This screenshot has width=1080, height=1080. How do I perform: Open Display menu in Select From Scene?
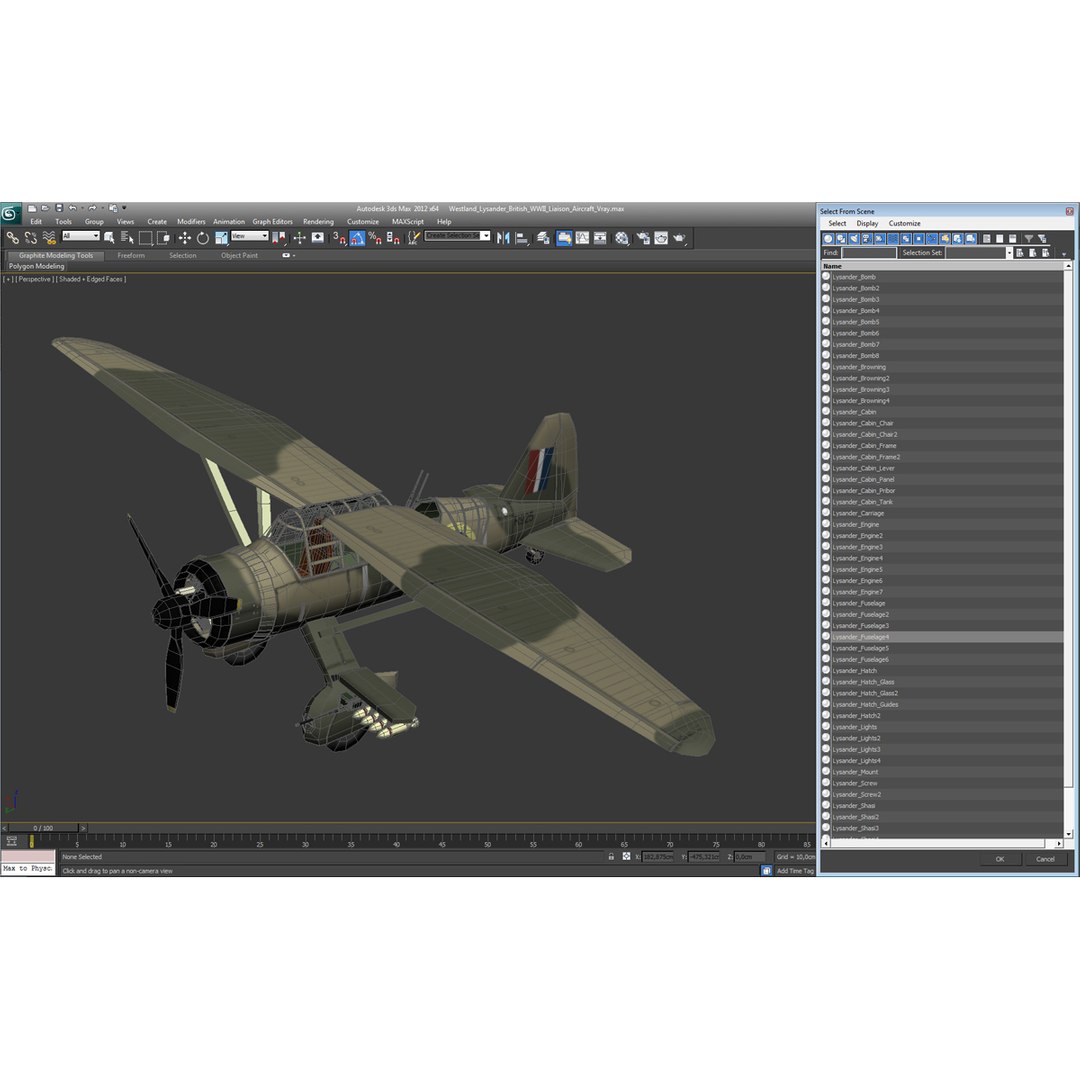(x=866, y=223)
